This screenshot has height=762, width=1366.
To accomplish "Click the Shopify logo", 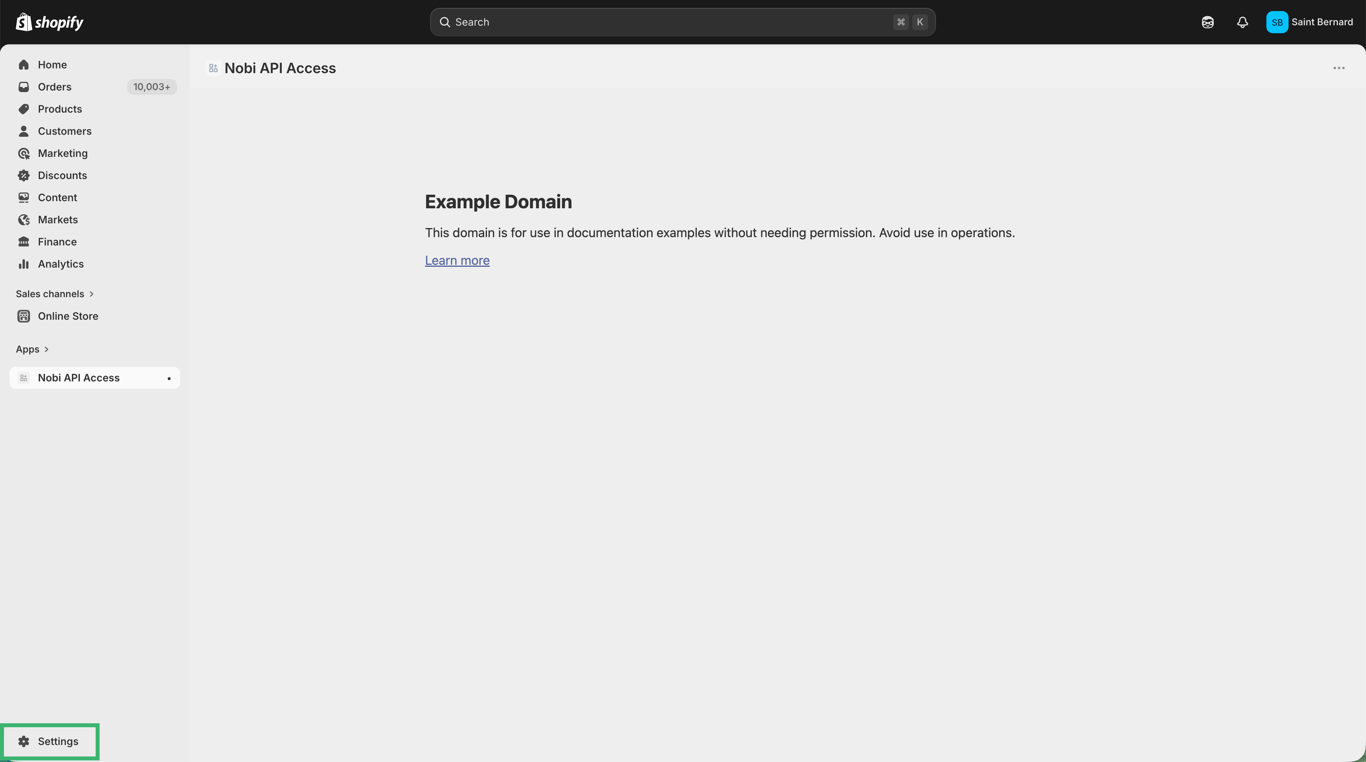I will [49, 22].
